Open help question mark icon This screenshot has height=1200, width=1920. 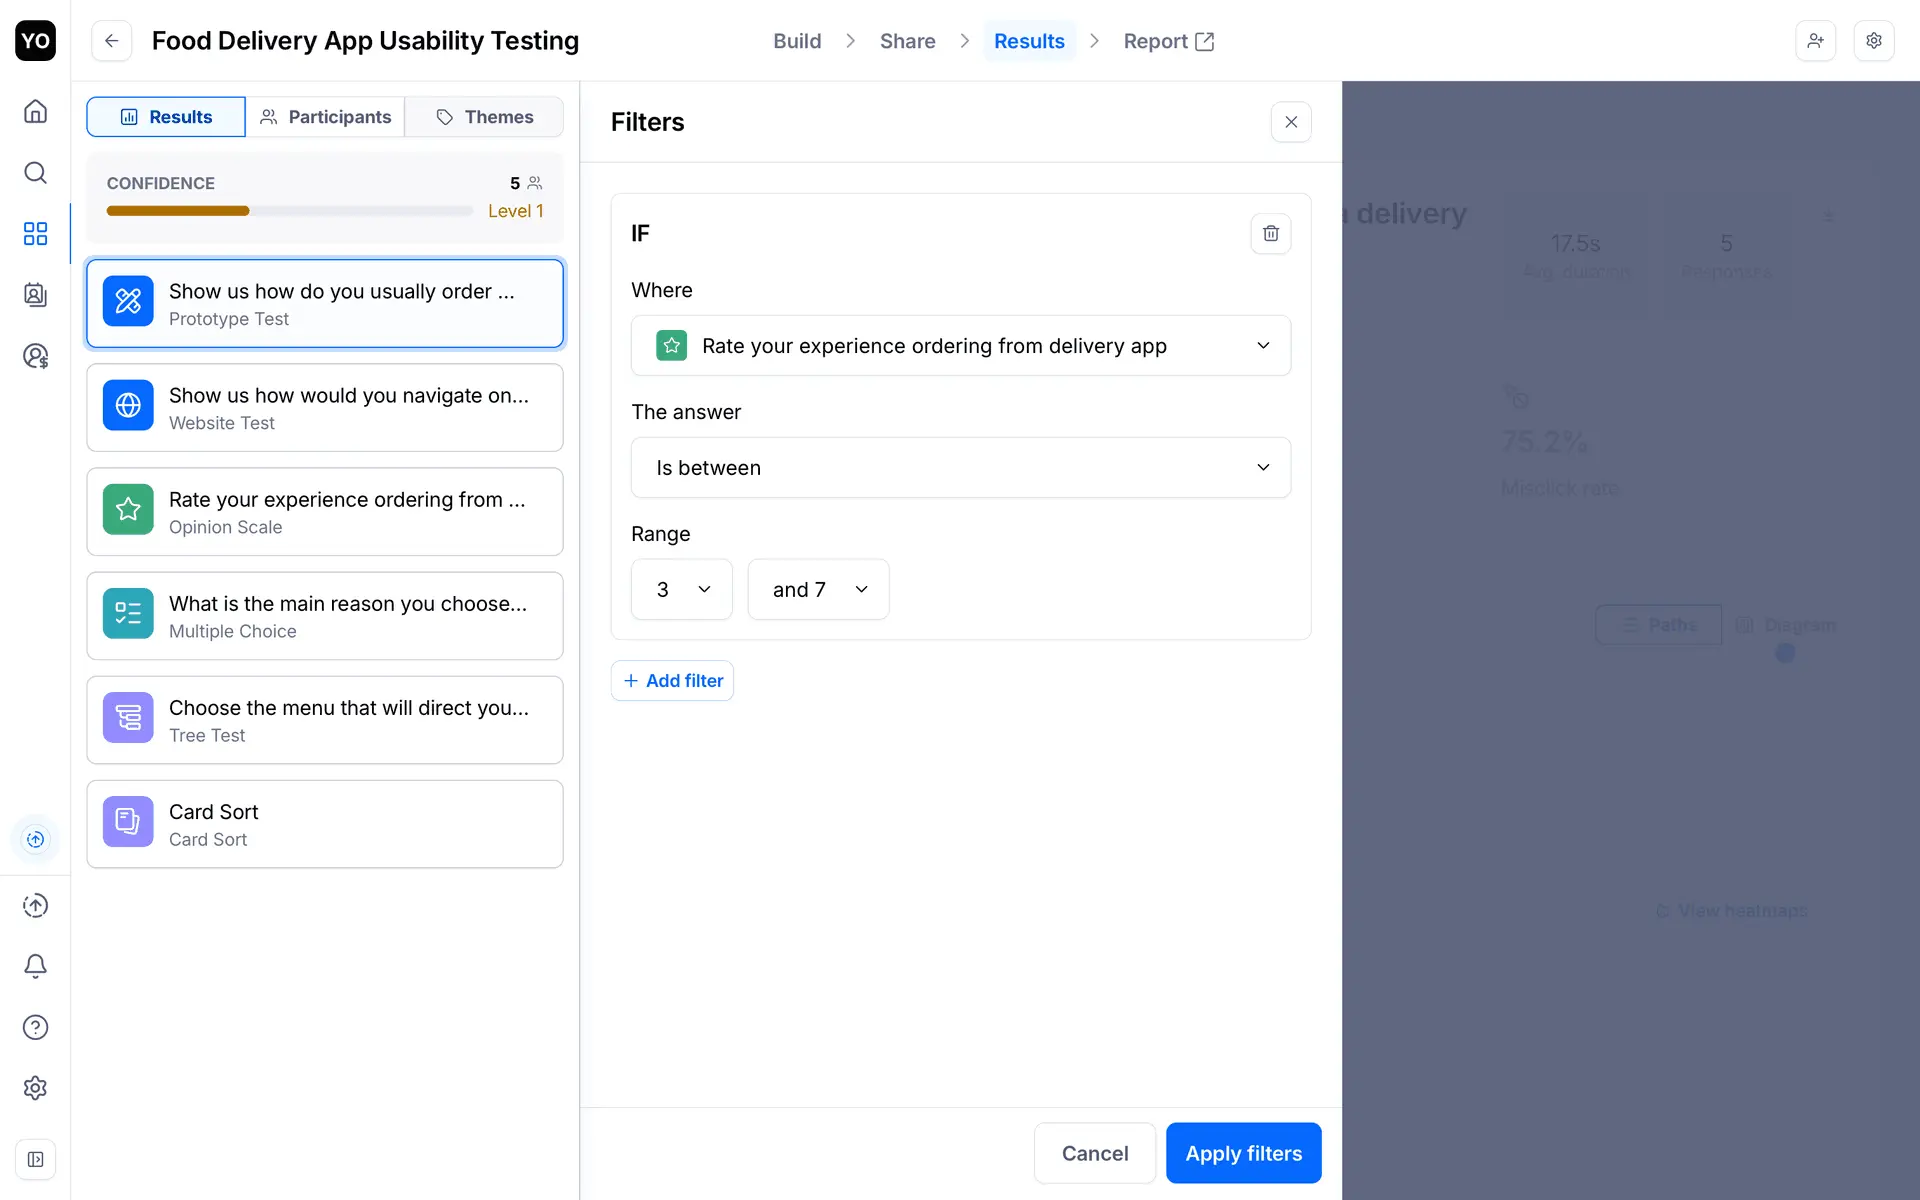click(35, 1027)
